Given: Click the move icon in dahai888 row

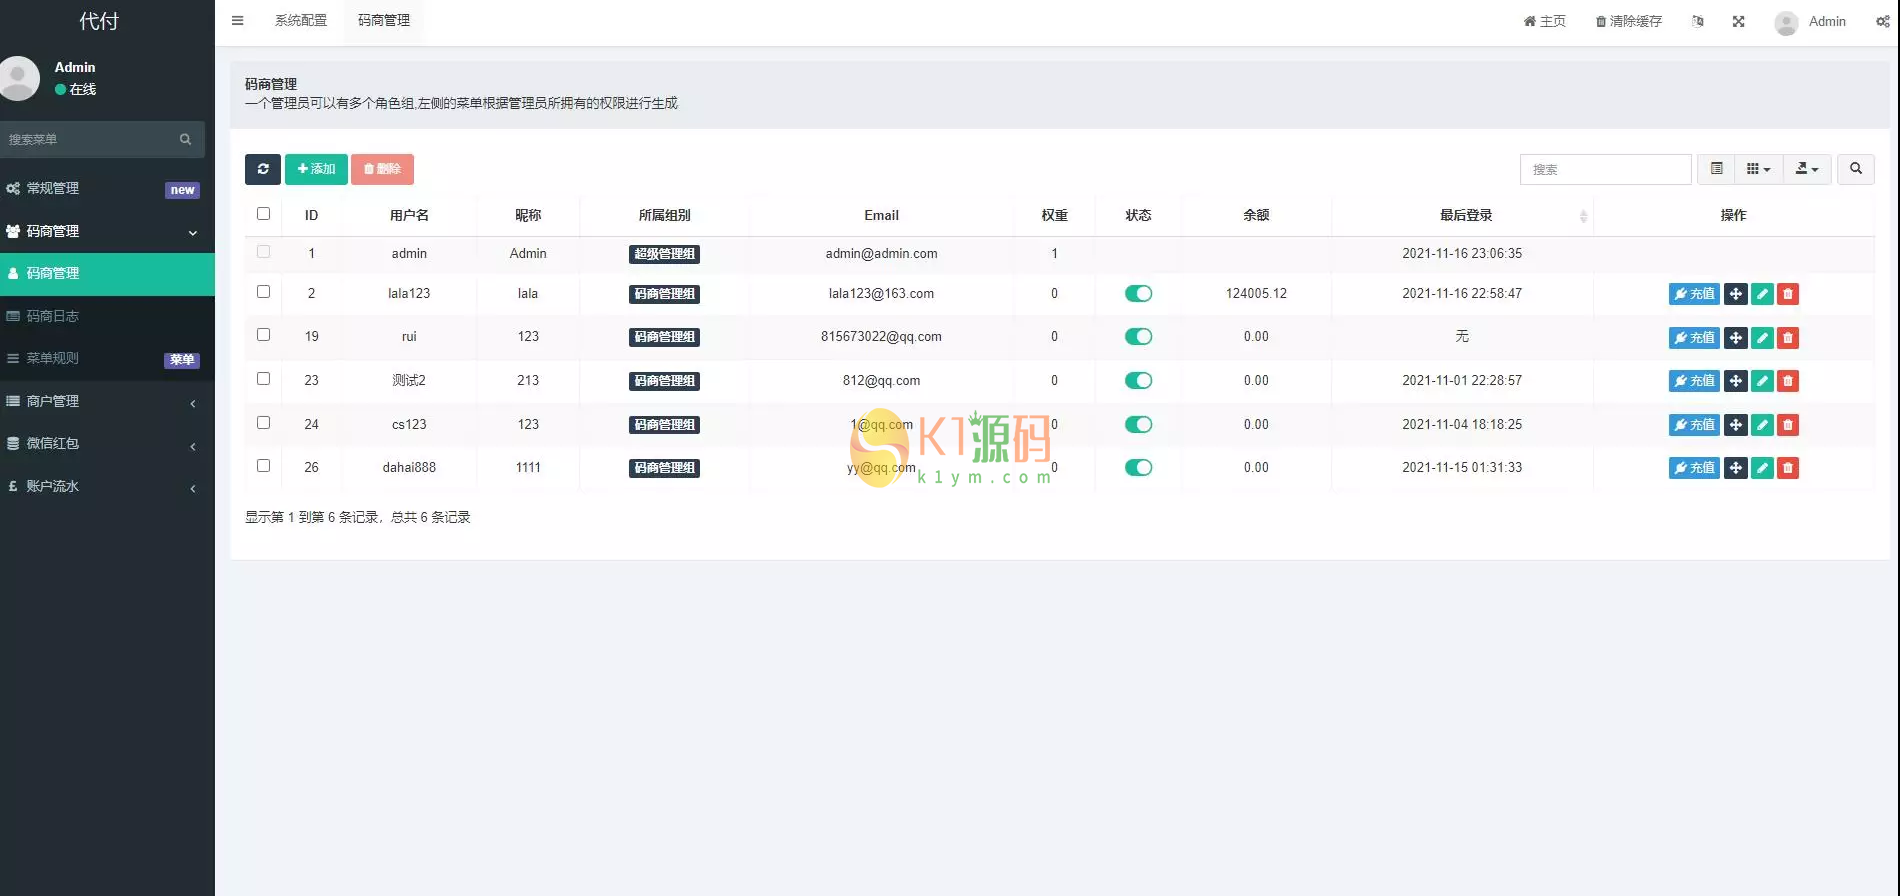Looking at the screenshot, I should (x=1736, y=468).
